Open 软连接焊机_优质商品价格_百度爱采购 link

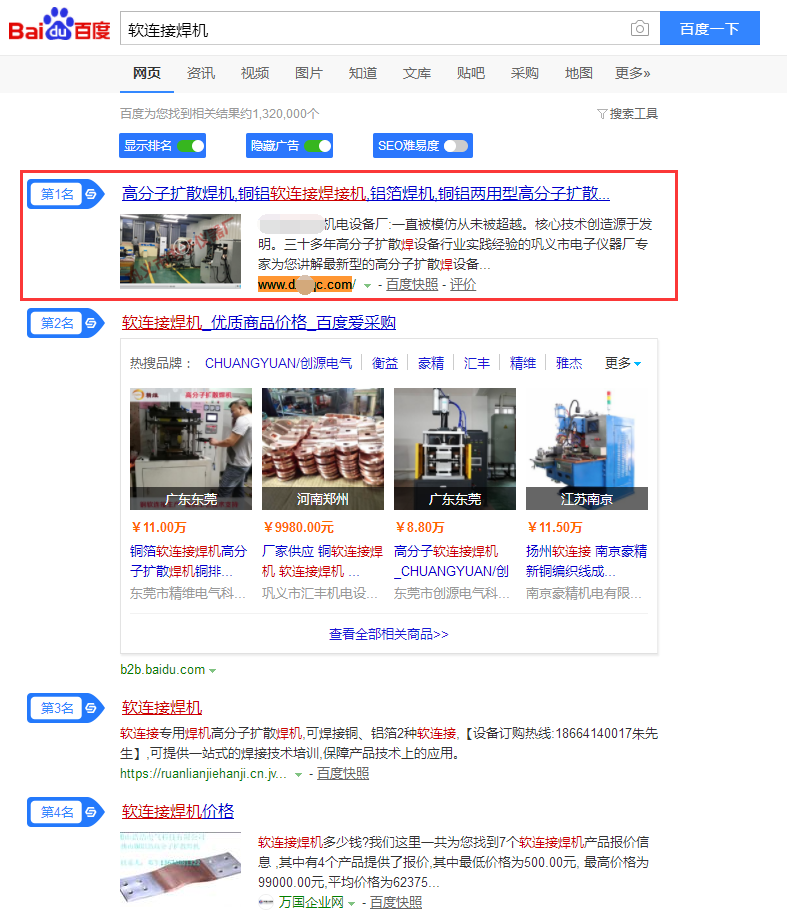259,323
